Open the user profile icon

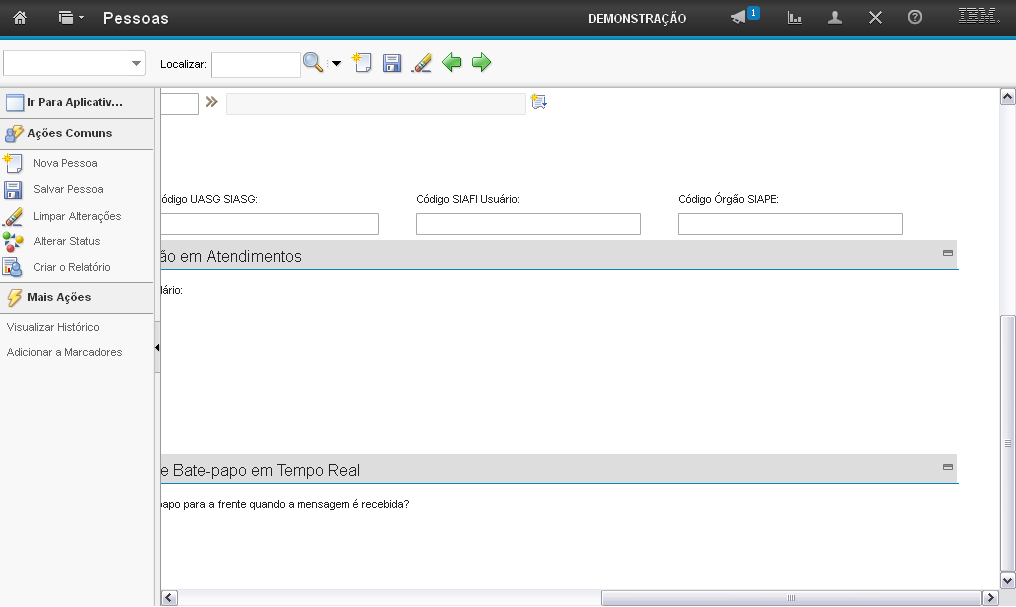[x=835, y=18]
